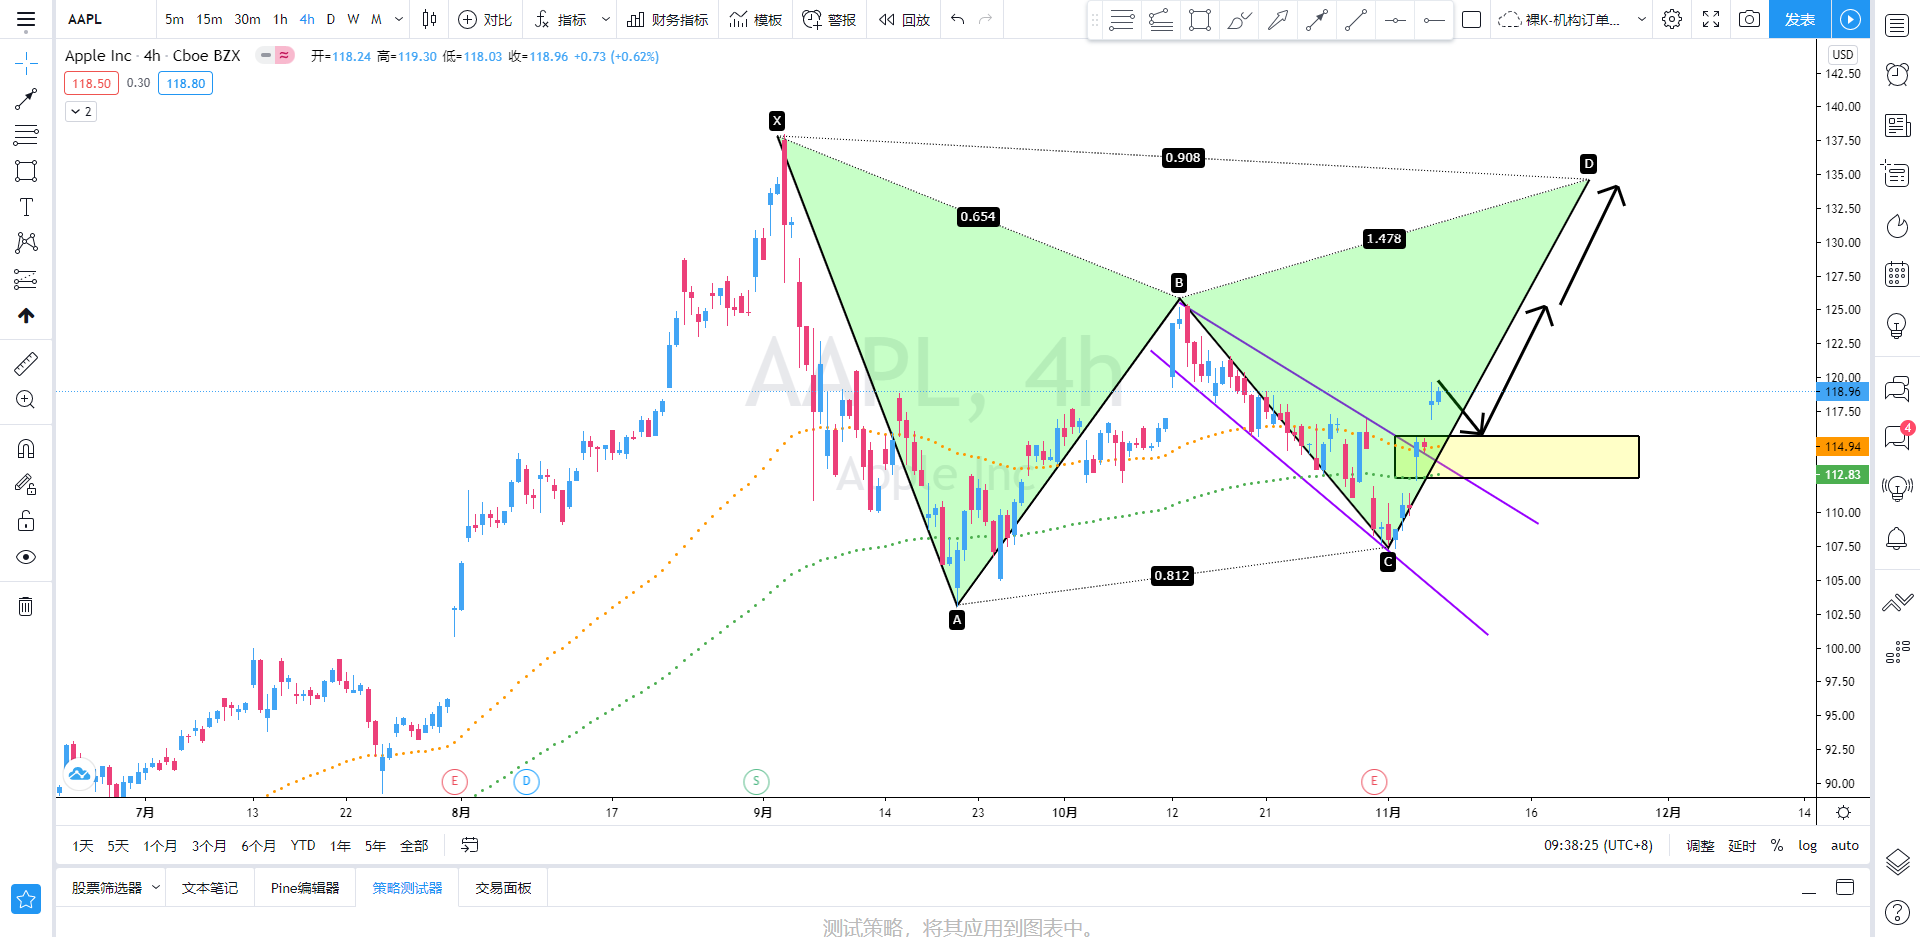Click the 118.50 sell price button
1920x937 pixels.
tap(91, 83)
